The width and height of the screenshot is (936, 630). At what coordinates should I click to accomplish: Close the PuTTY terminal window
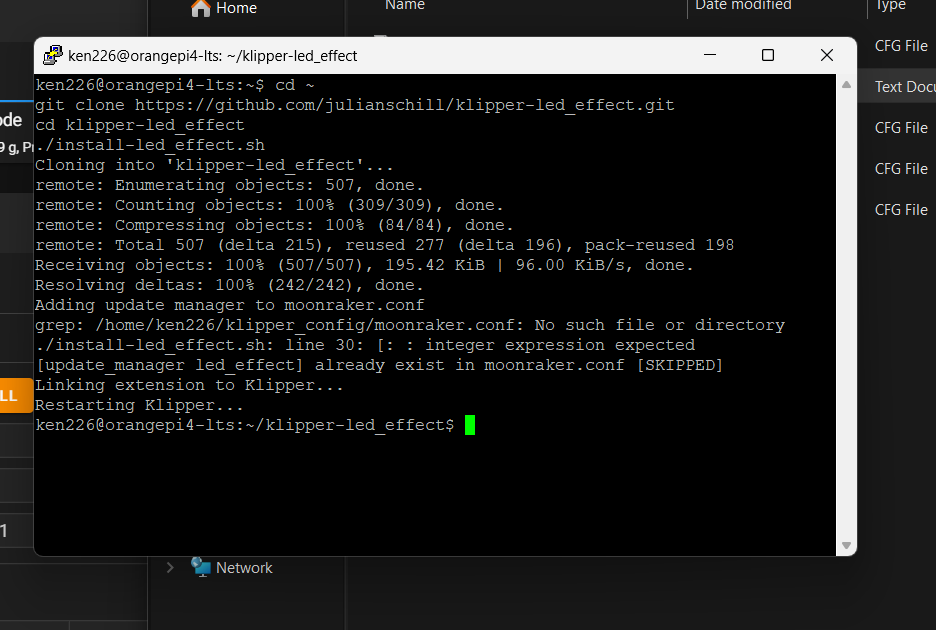pos(827,55)
